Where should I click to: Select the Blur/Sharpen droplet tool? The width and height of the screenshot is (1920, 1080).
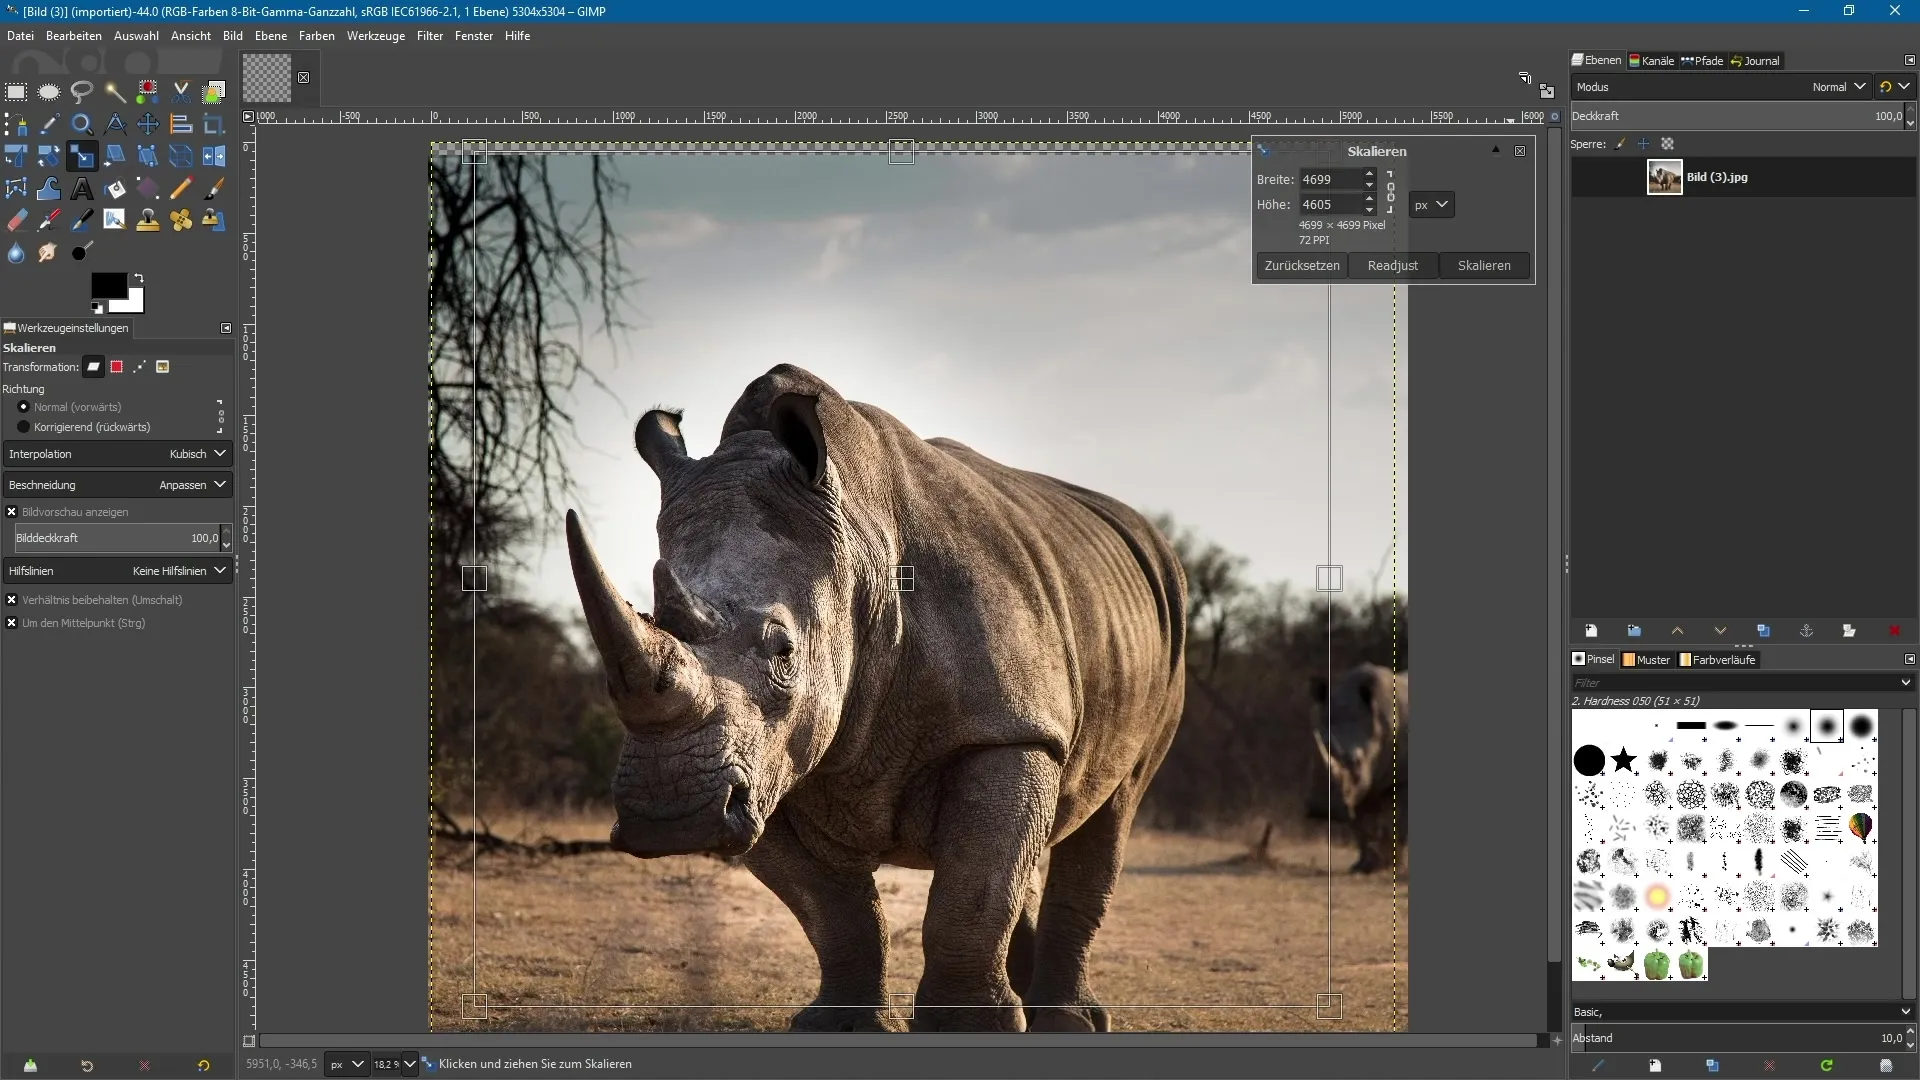click(16, 253)
